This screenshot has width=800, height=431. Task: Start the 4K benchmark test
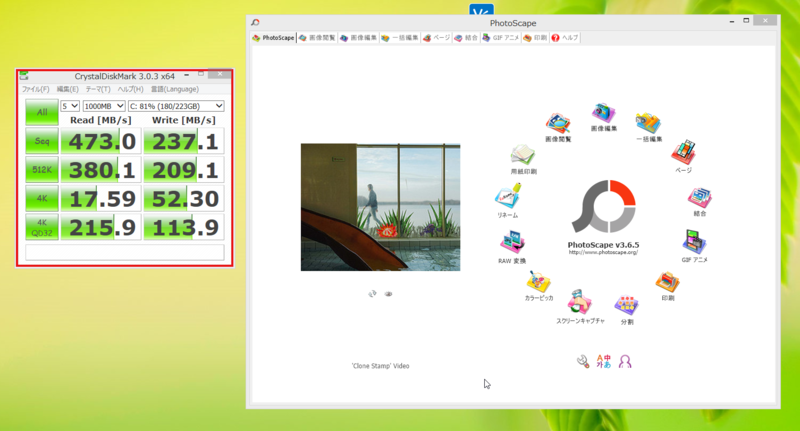42,198
